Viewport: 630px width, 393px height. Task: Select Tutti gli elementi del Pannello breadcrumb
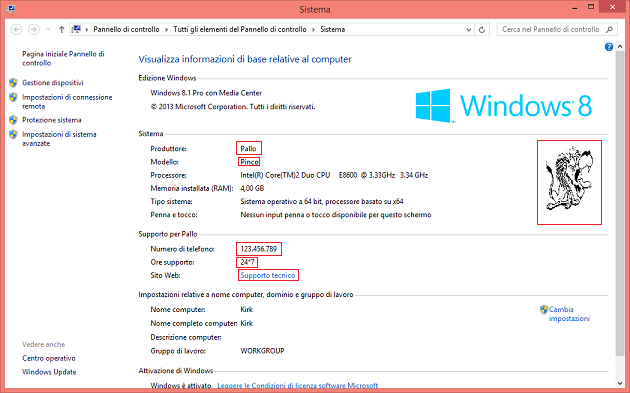pyautogui.click(x=240, y=29)
